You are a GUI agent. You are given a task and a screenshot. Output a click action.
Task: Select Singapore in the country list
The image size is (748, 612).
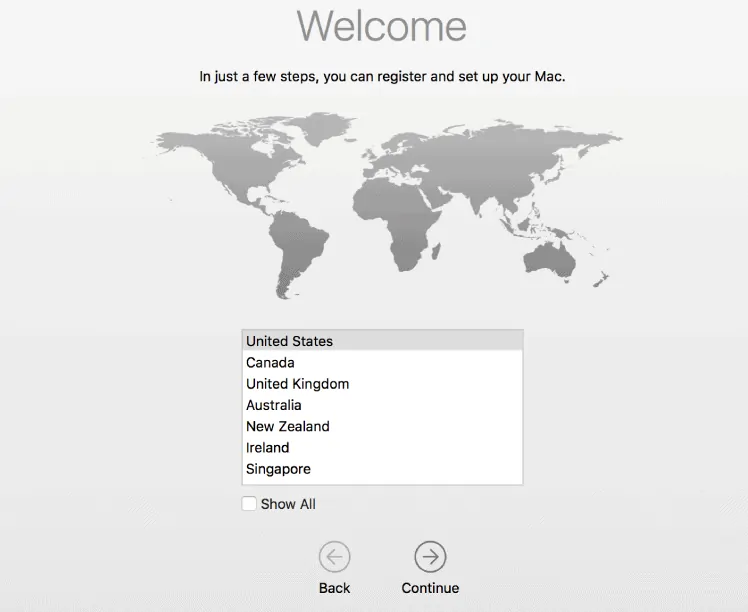click(278, 469)
